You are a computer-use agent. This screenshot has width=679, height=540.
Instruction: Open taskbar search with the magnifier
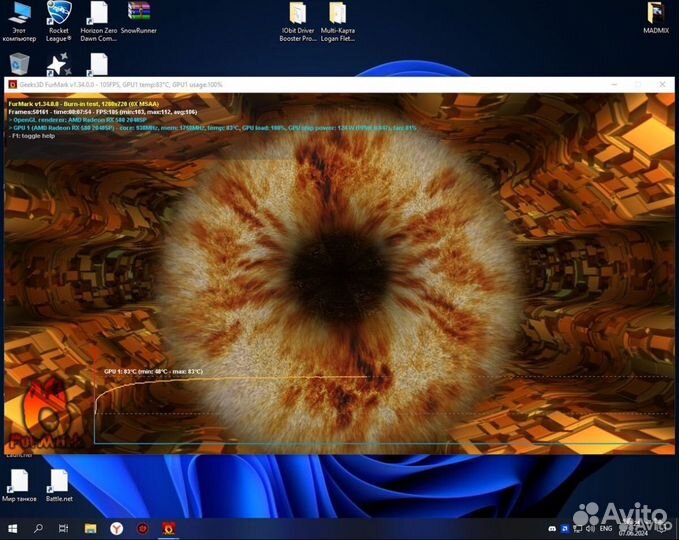pyautogui.click(x=39, y=527)
